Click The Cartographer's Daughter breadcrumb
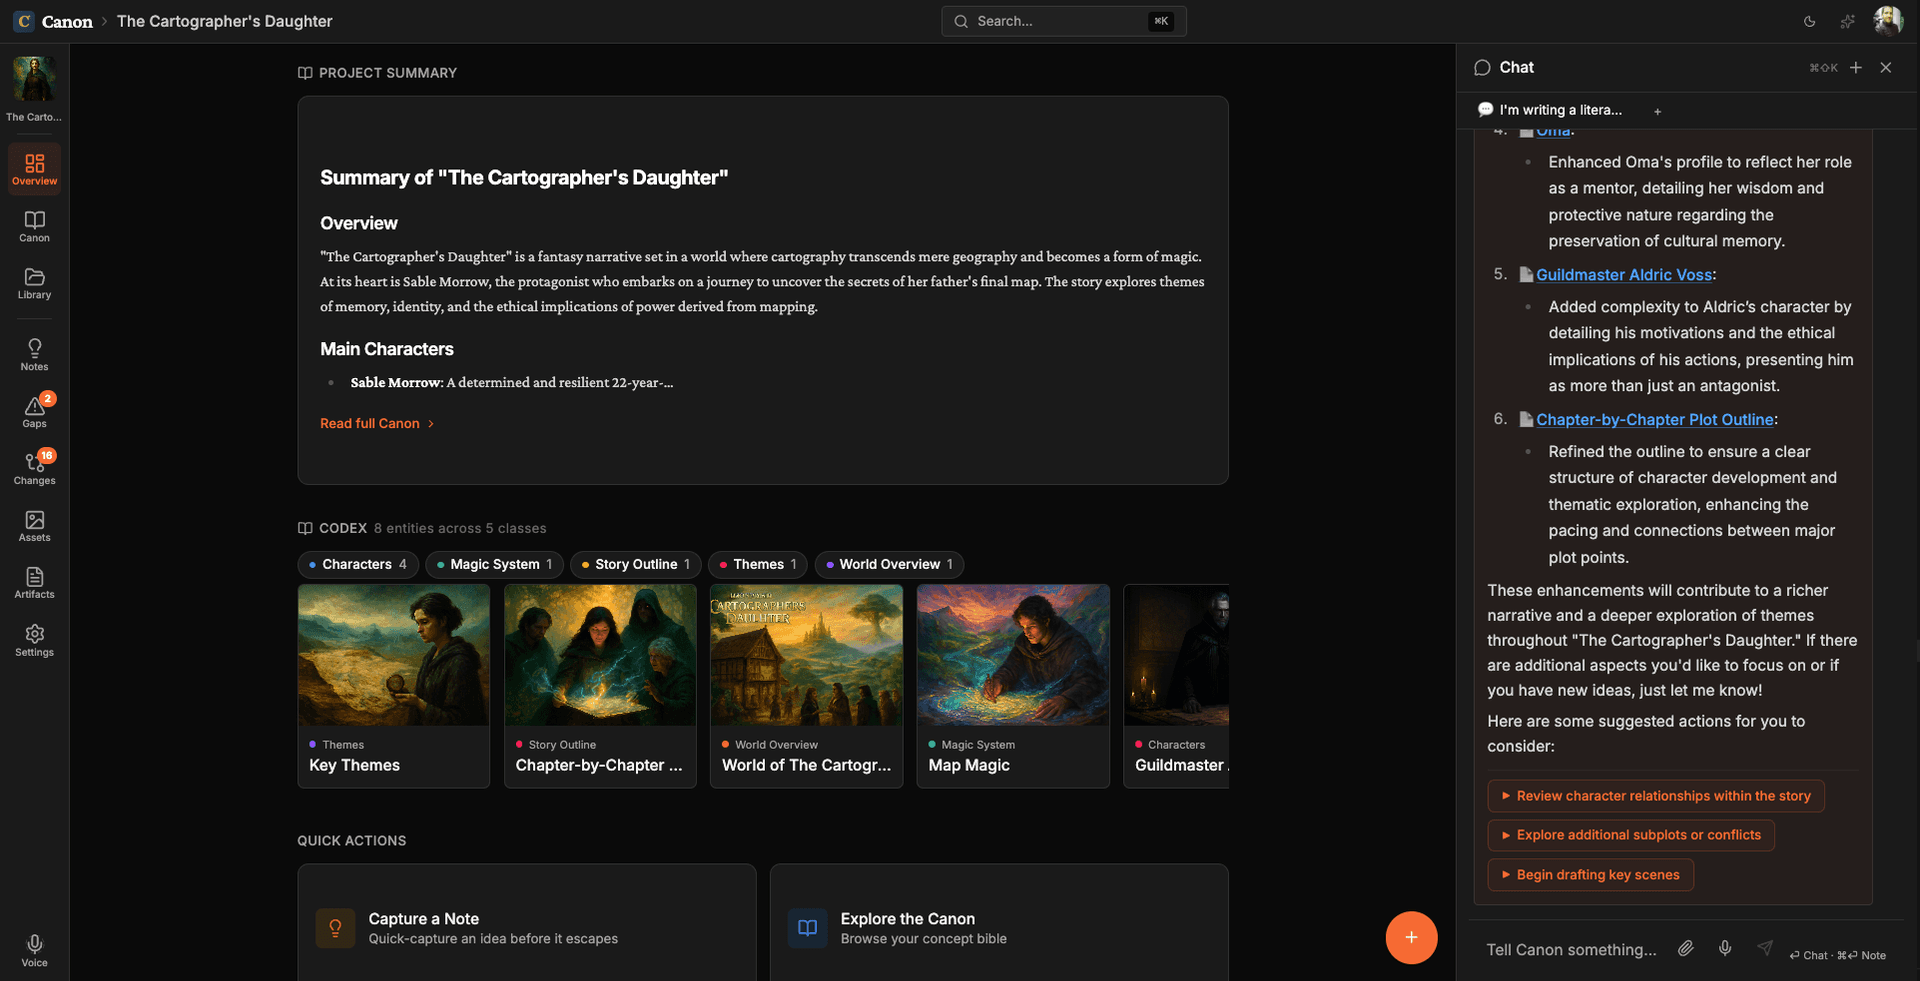 [224, 21]
